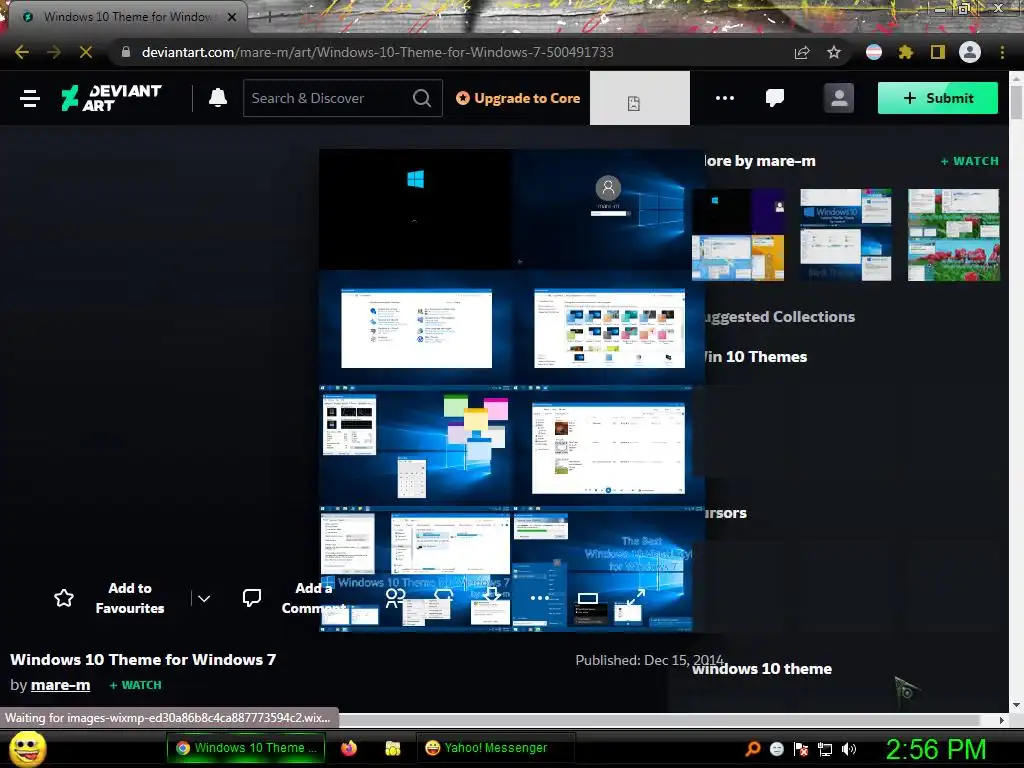The width and height of the screenshot is (1024, 768).
Task: Toggle the browser side panel icon
Action: (x=938, y=52)
